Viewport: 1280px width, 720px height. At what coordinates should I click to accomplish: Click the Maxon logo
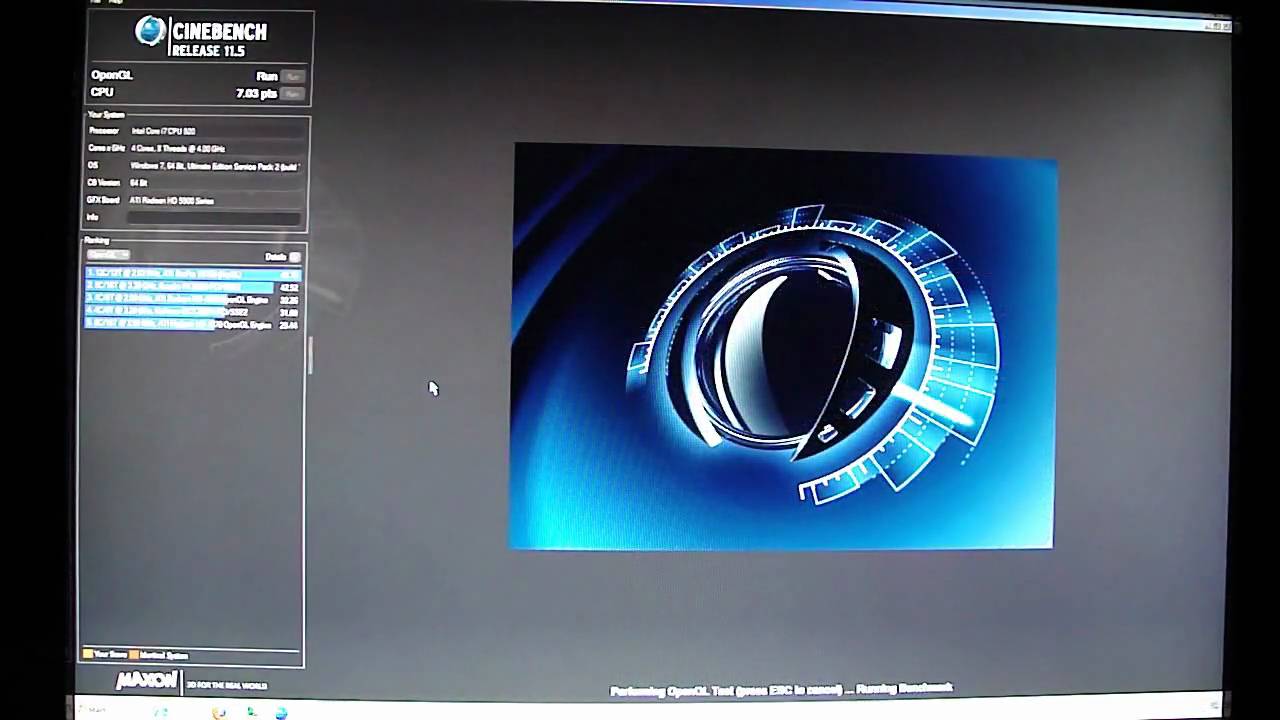tap(147, 681)
